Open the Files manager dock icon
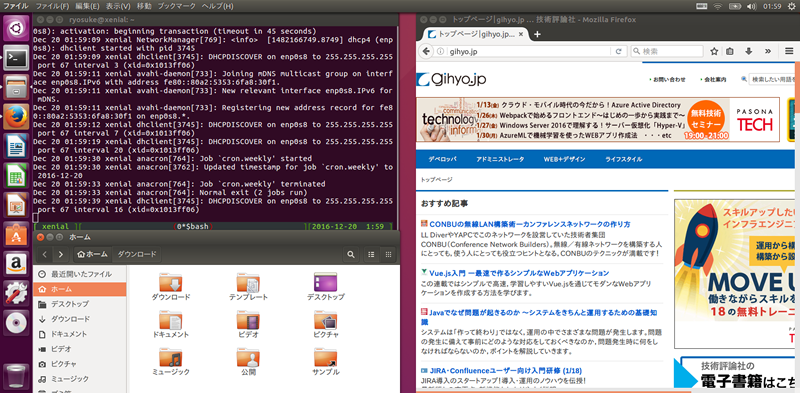Viewport: 800px width, 393px height. point(16,87)
